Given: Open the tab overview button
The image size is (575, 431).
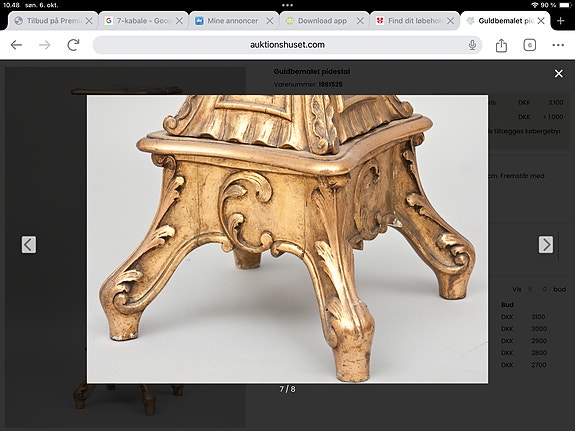Looking at the screenshot, I should pyautogui.click(x=530, y=45).
